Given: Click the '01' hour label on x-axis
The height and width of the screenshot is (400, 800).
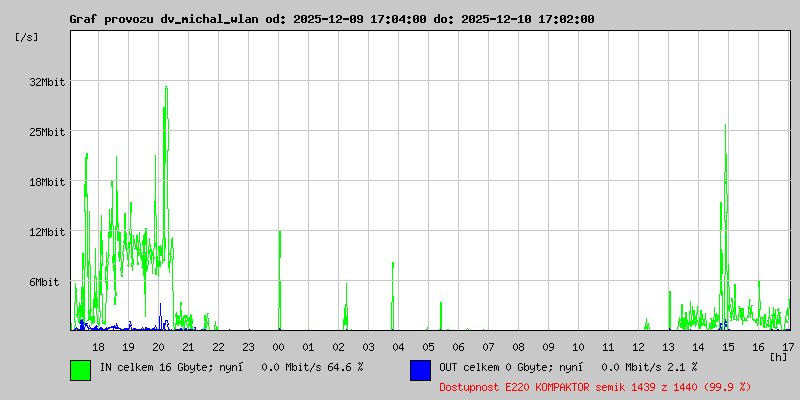Looking at the screenshot, I should 308,347.
